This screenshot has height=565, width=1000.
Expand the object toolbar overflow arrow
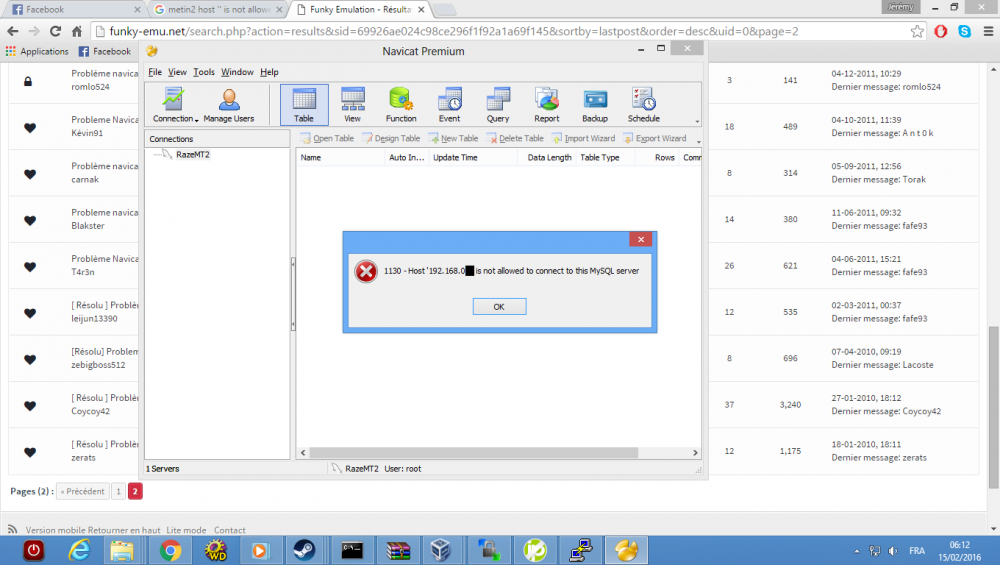[698, 142]
